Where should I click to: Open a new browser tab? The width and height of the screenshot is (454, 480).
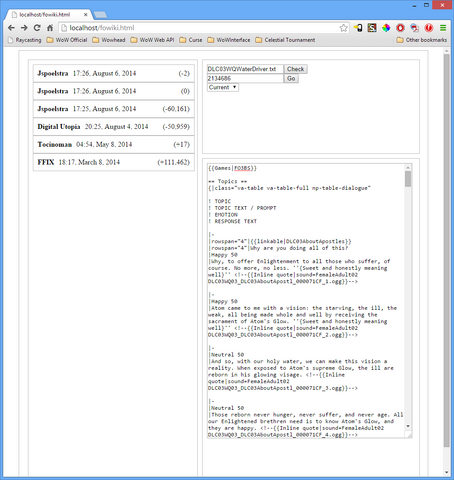100,15
